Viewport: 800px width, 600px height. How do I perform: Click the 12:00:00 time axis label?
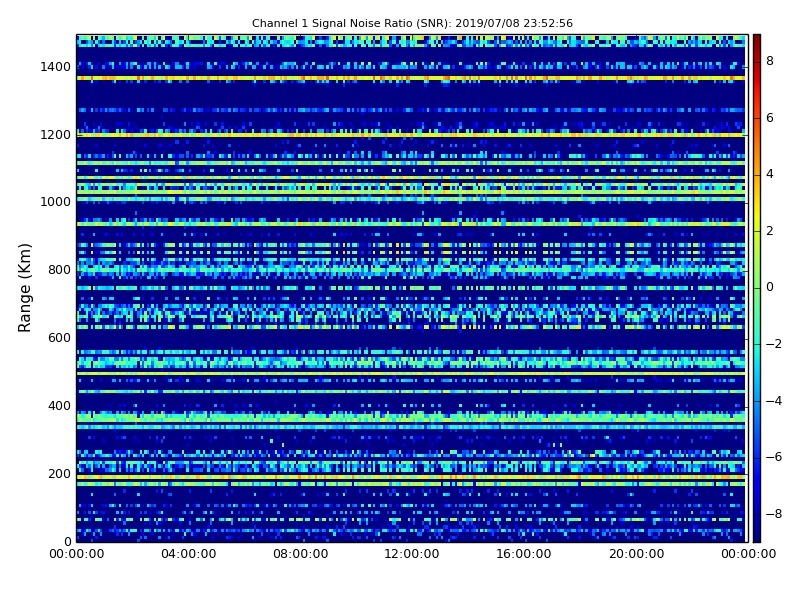pyautogui.click(x=412, y=554)
